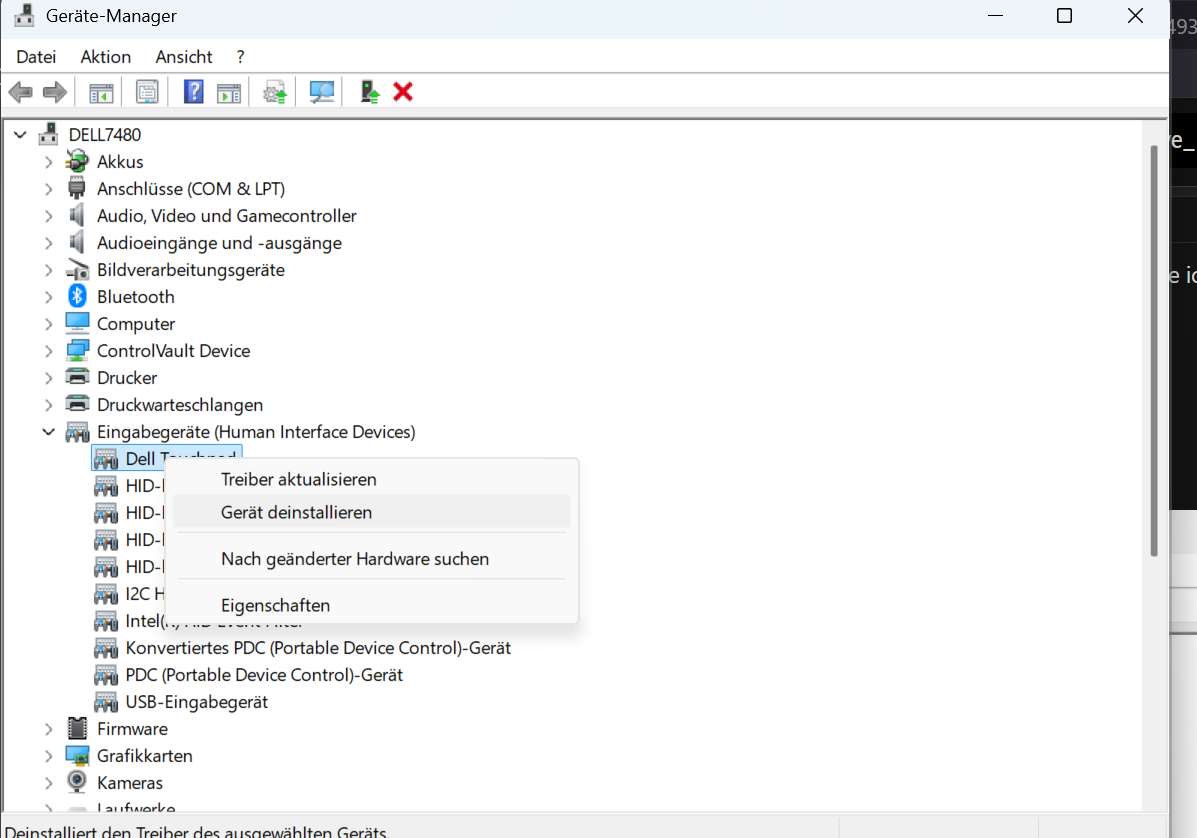Select the Bluetooth category icon
Image resolution: width=1197 pixels, height=838 pixels.
click(x=77, y=297)
